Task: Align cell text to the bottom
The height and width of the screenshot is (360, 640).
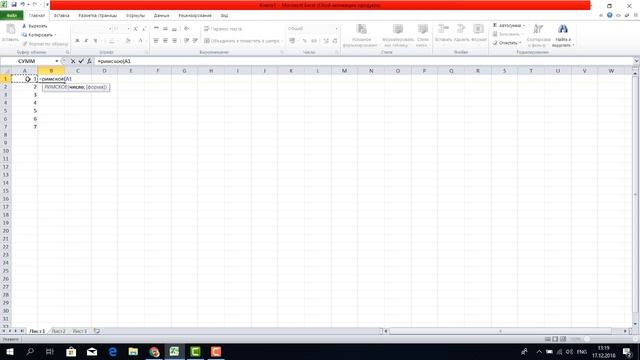Action: [174, 29]
